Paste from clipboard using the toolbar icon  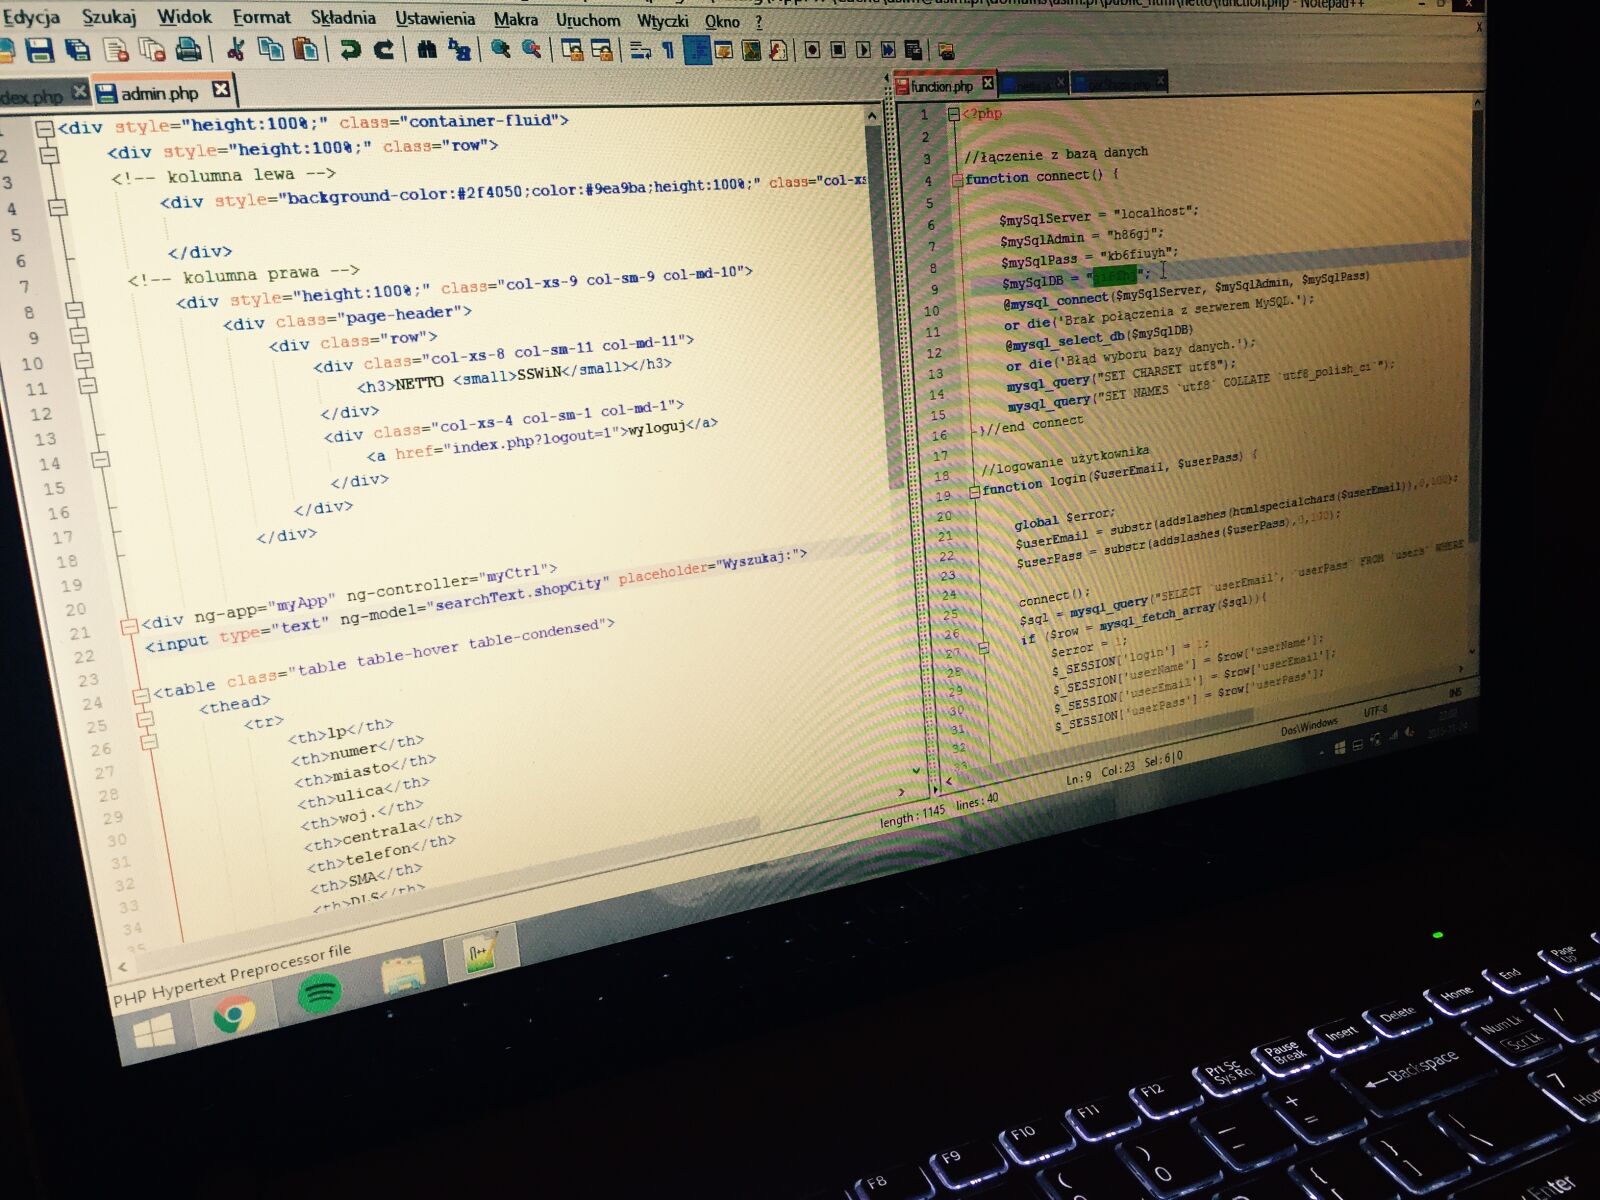pos(306,48)
